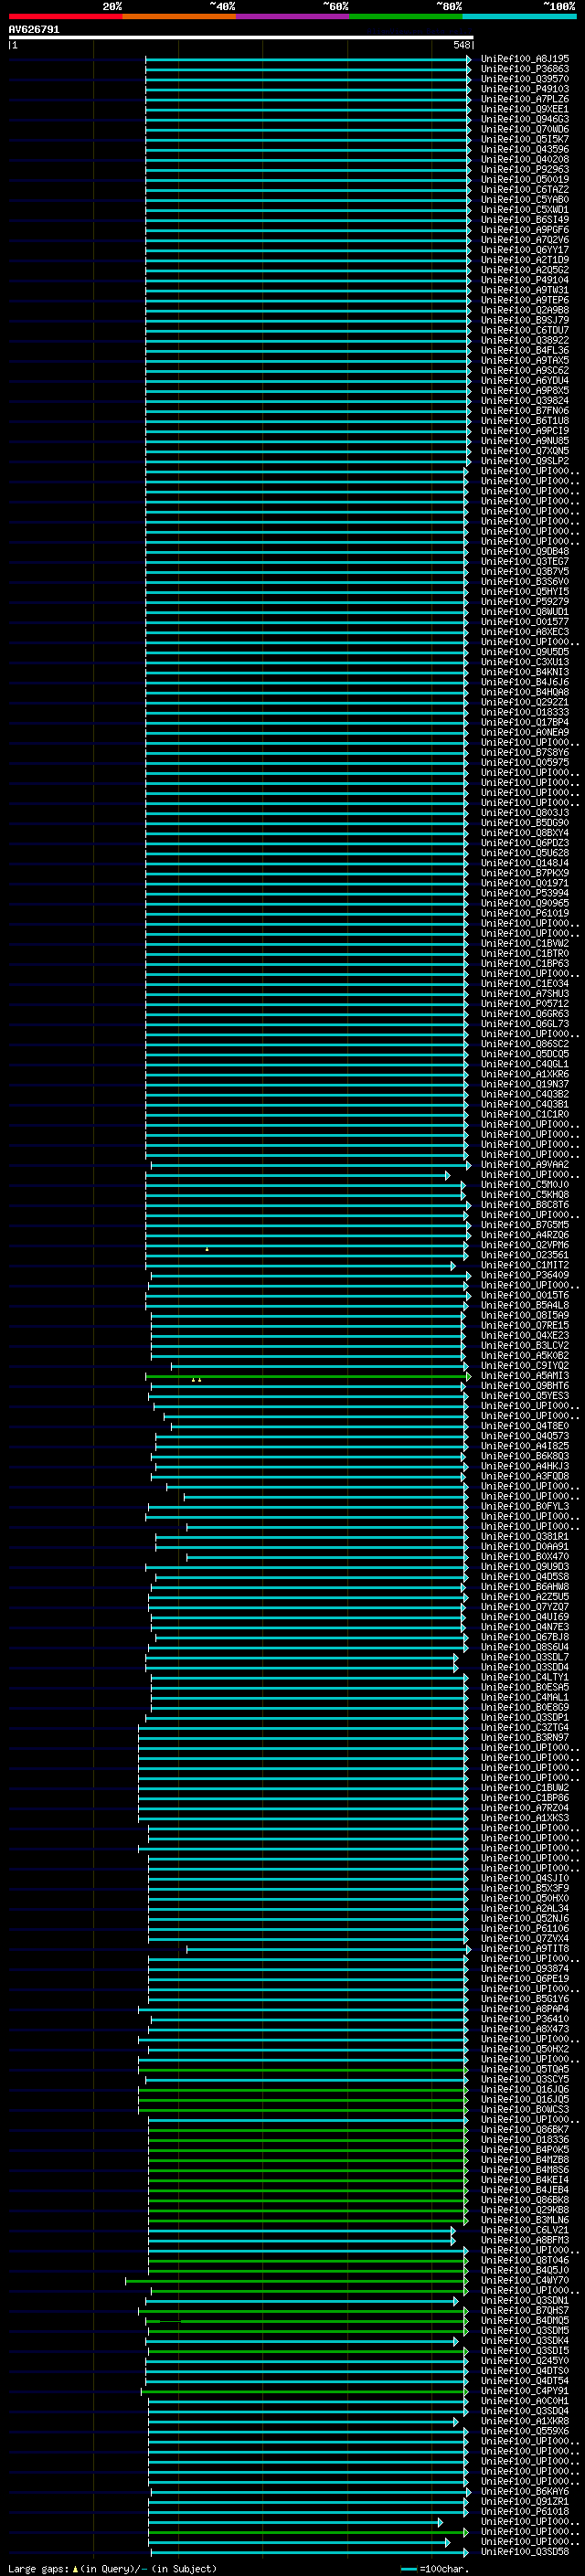Screen dimensions: 585x2576
Task: Click on UniRef100_C5M0J0
Action: coord(525,1185)
